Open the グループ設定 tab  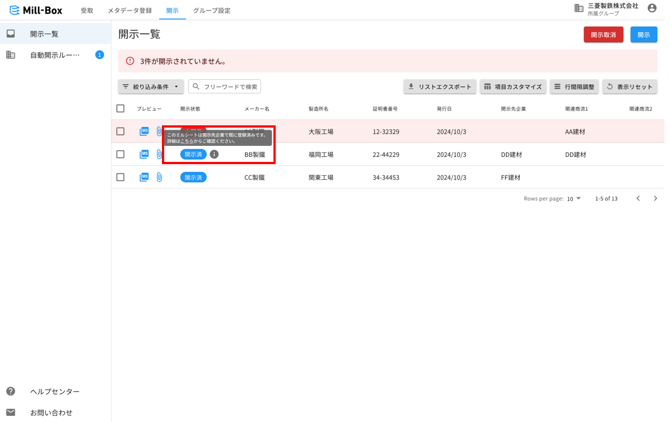coord(211,11)
